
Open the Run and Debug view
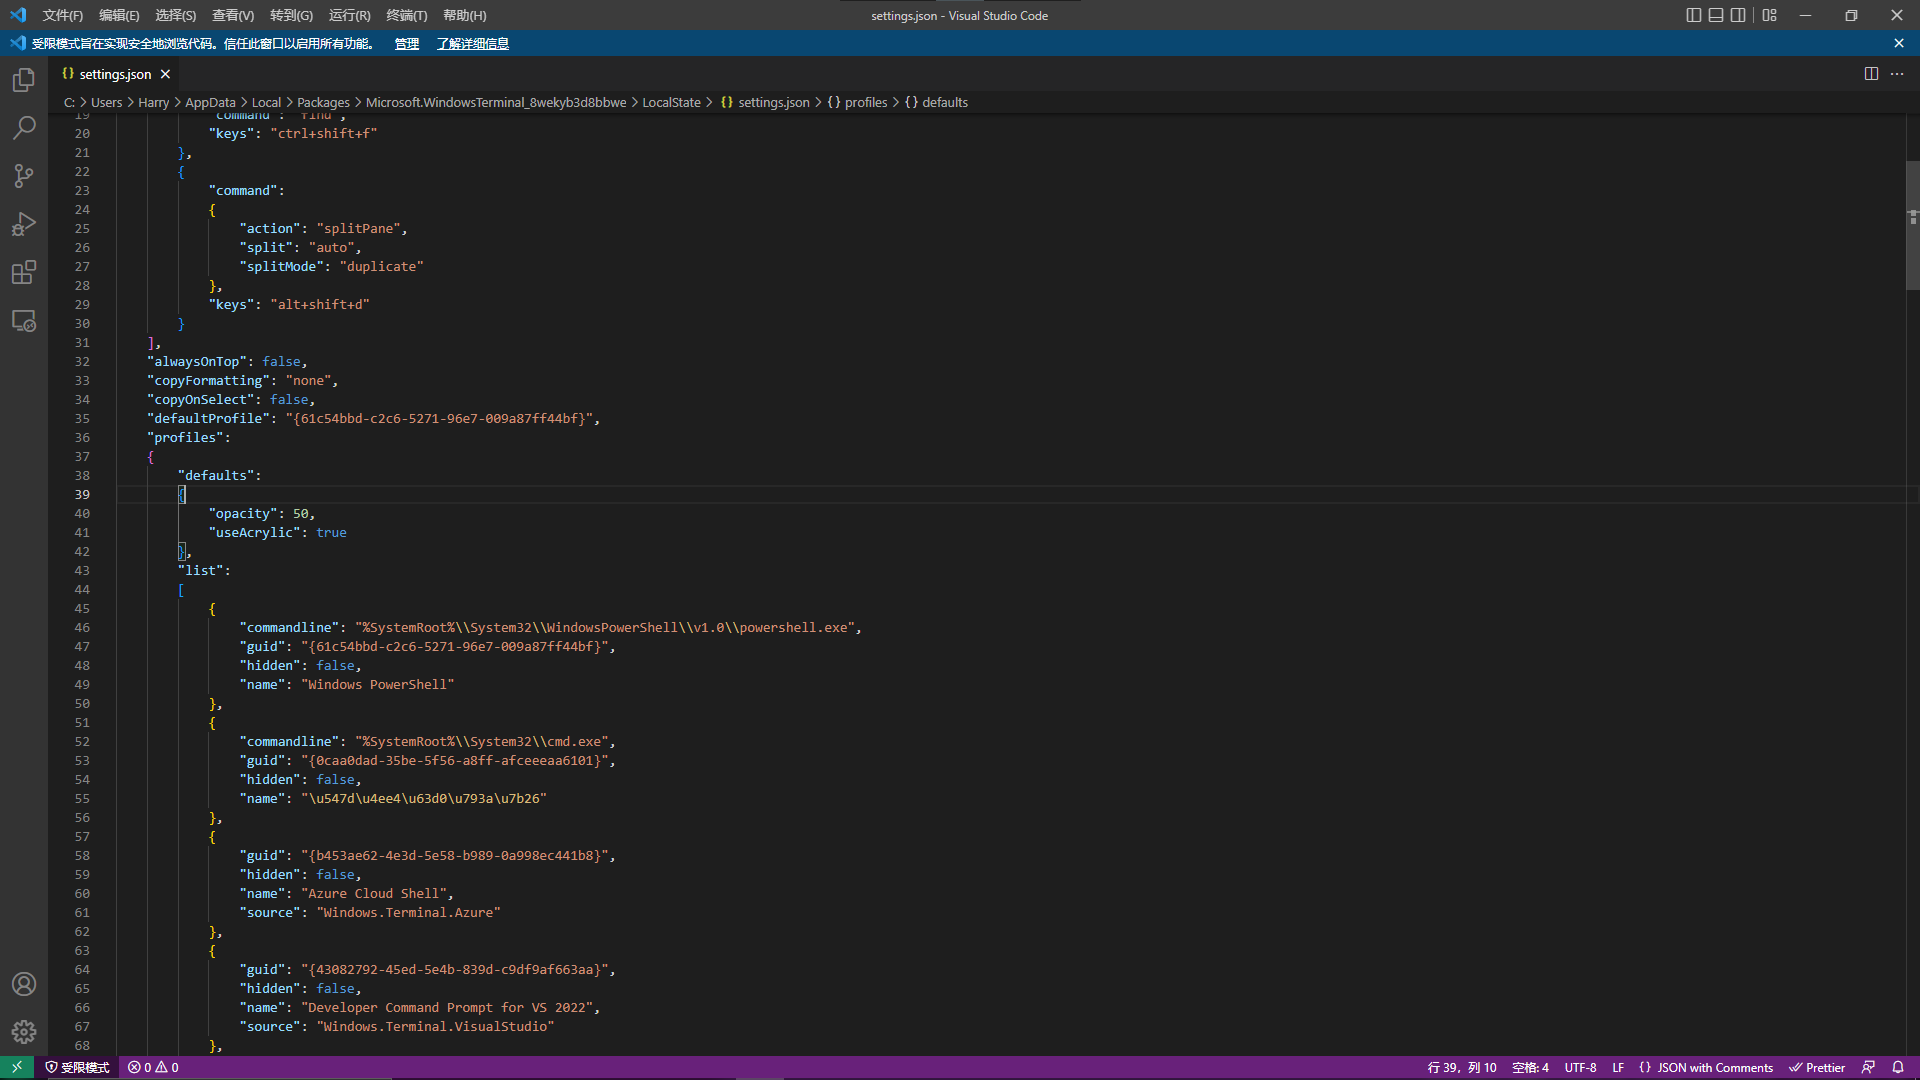click(x=24, y=224)
